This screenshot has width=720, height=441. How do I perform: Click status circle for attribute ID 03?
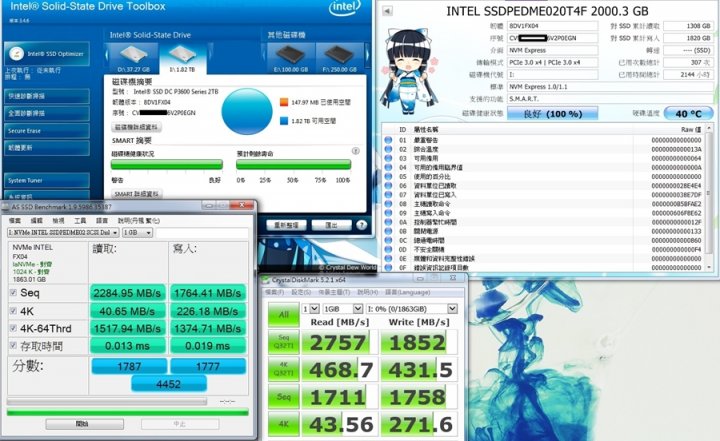pyautogui.click(x=388, y=158)
